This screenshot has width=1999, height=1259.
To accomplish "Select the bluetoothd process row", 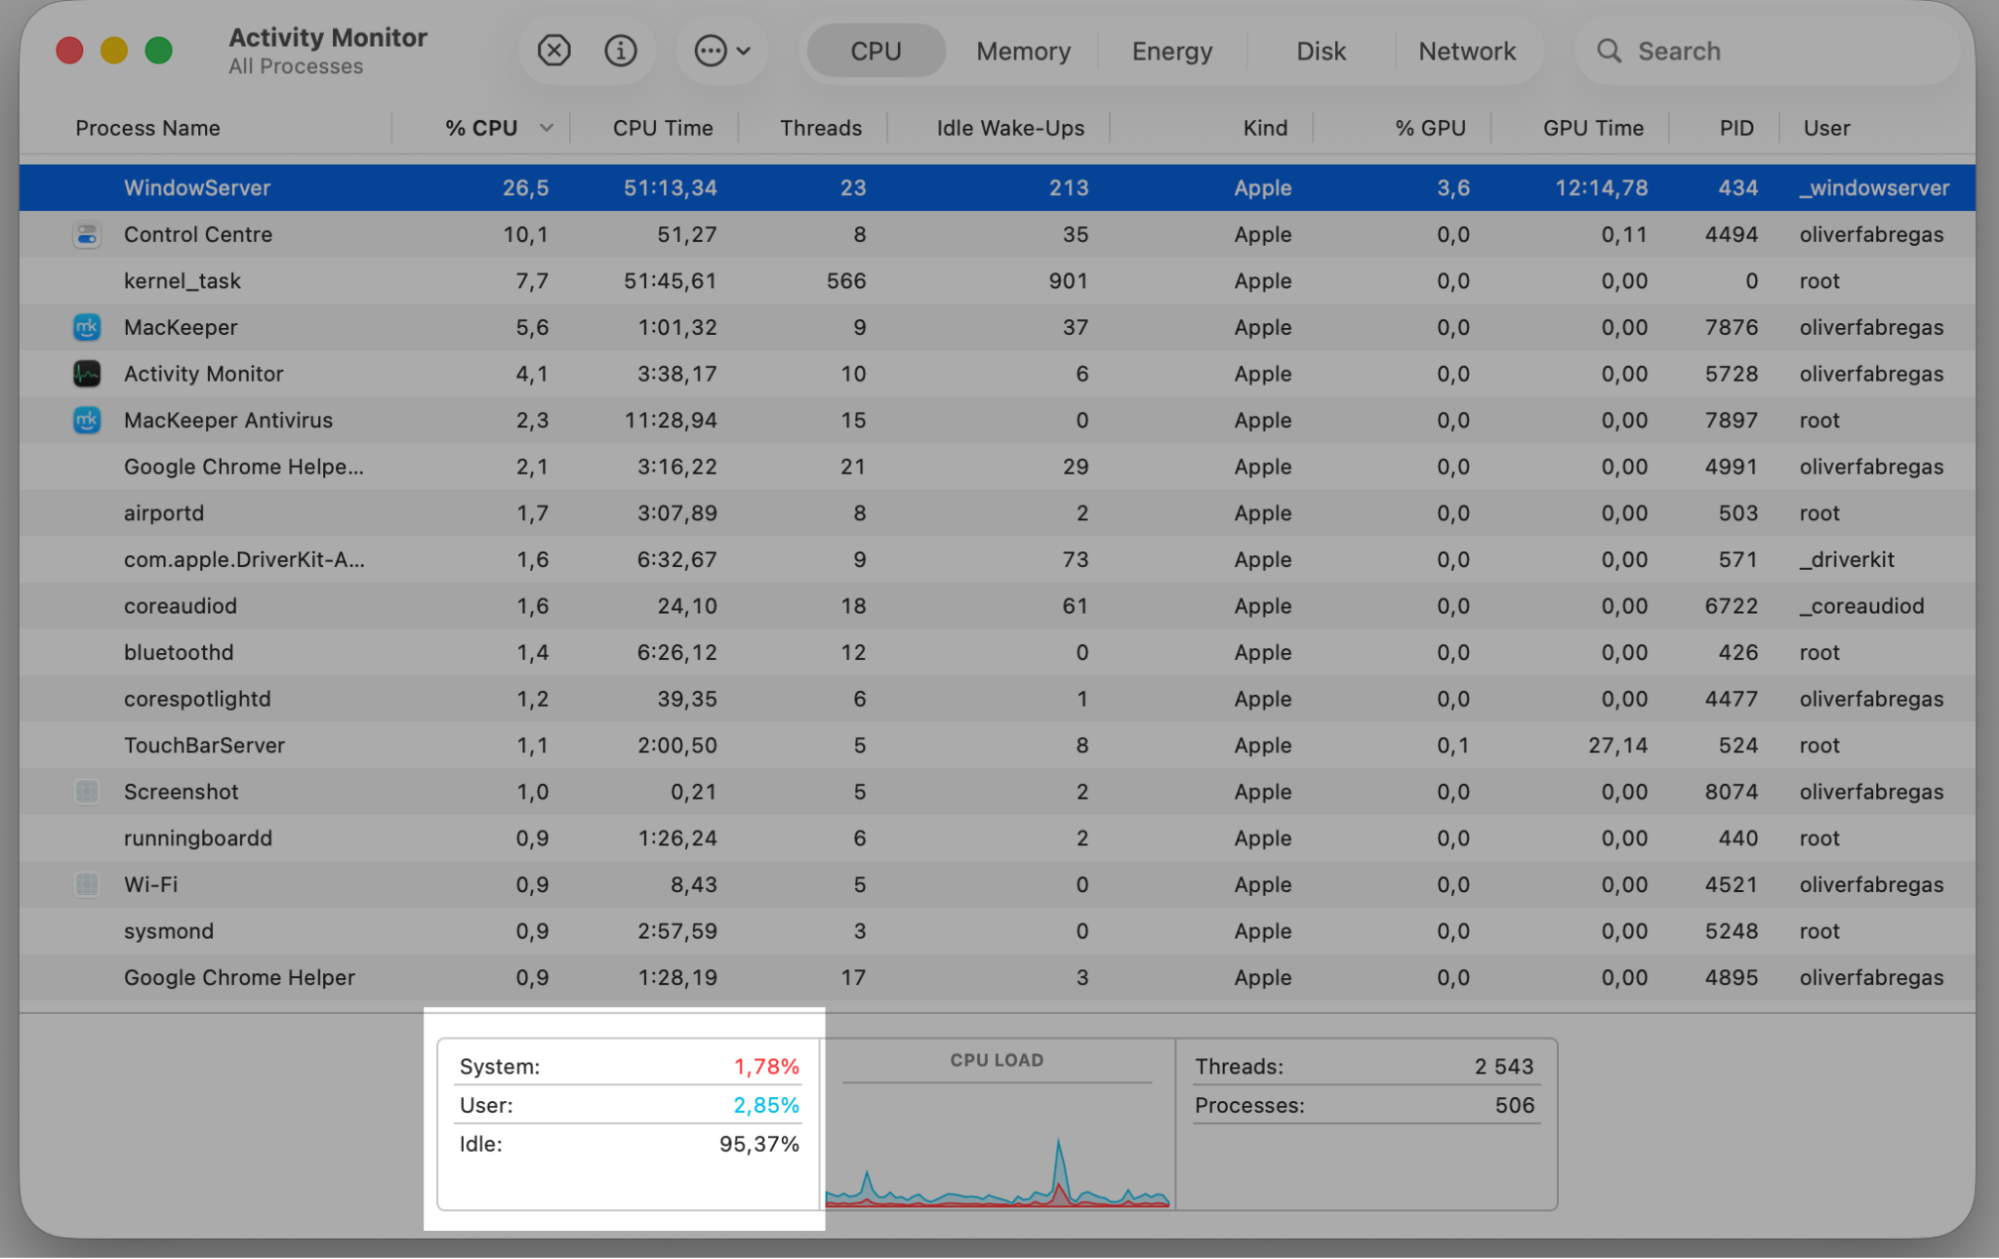I will [997, 653].
